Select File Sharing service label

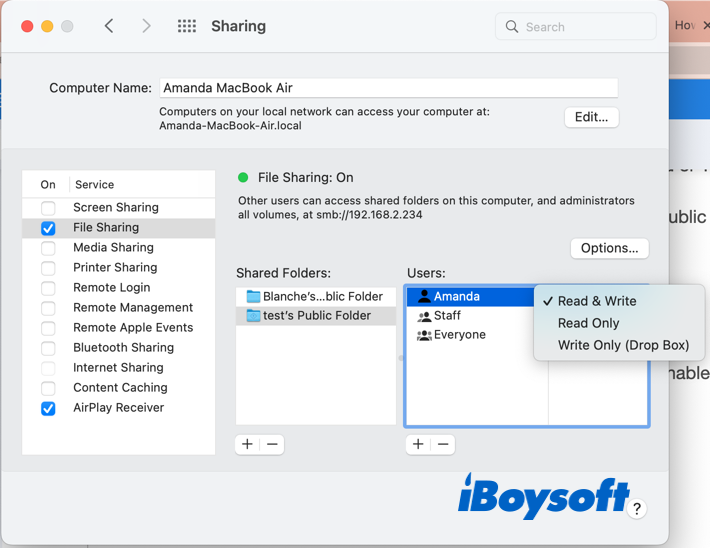coord(106,227)
